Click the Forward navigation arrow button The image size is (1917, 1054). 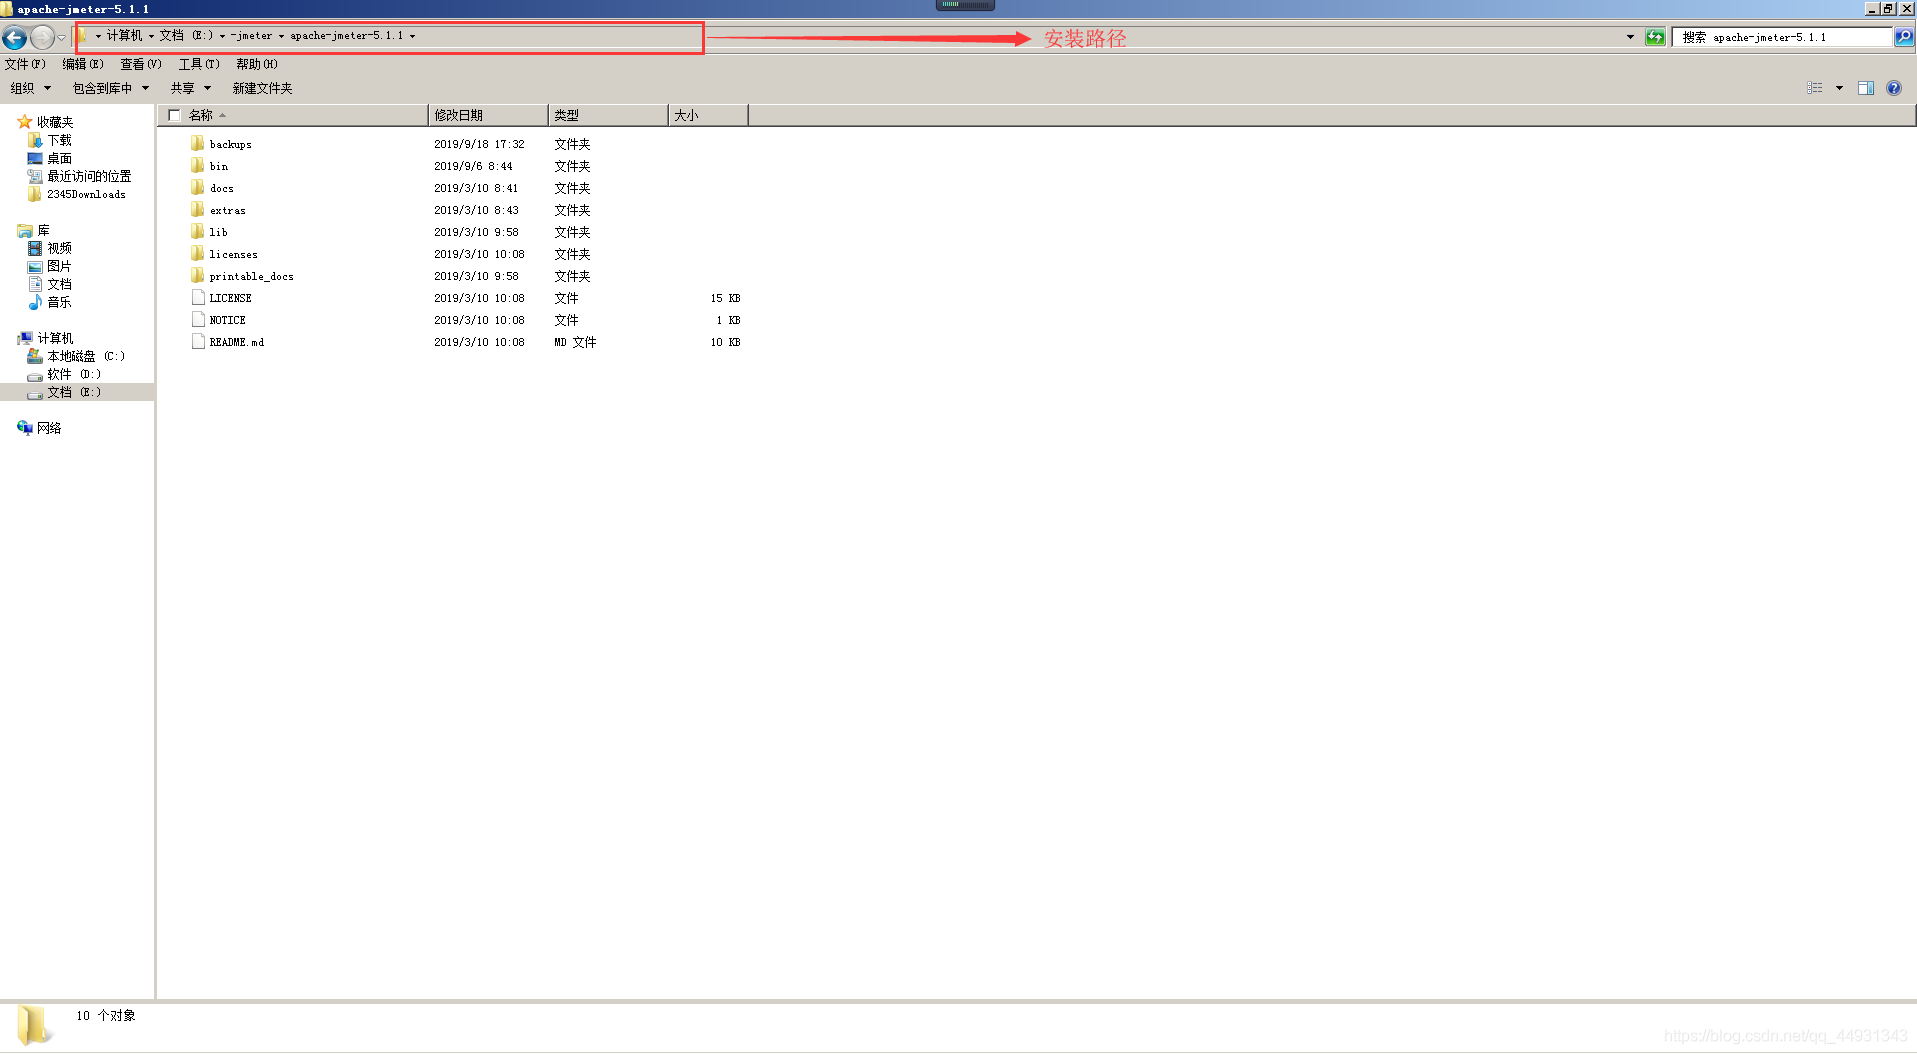click(x=42, y=38)
